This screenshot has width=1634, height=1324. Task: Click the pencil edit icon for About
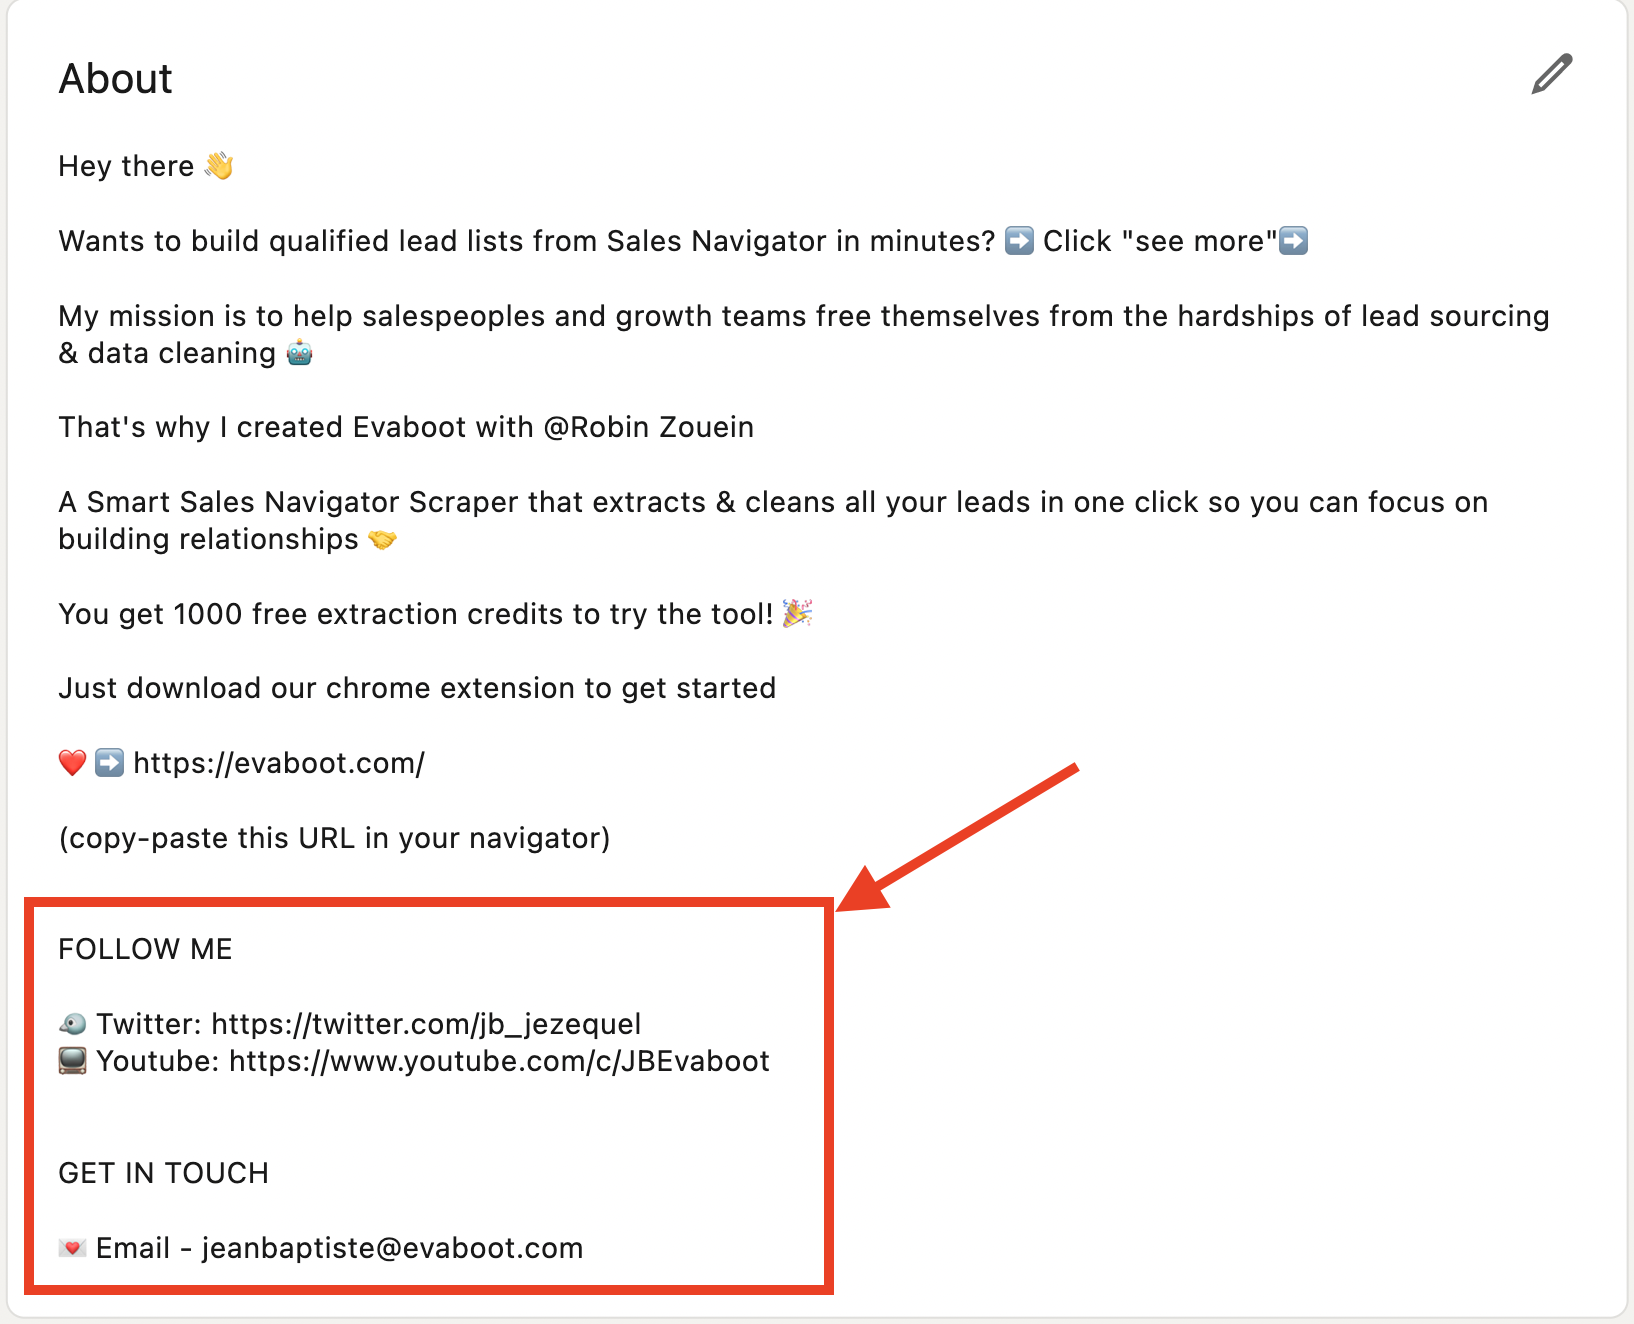[1551, 75]
